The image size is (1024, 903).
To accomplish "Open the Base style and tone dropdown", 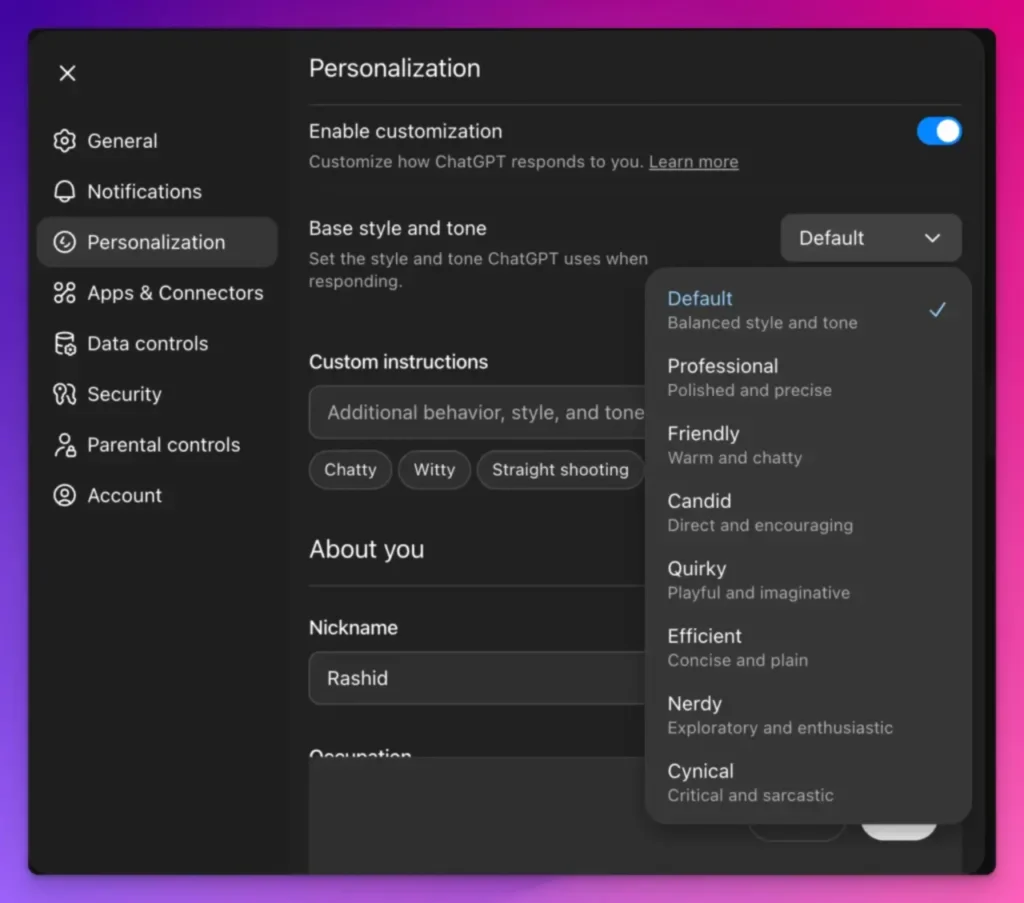I will click(869, 238).
